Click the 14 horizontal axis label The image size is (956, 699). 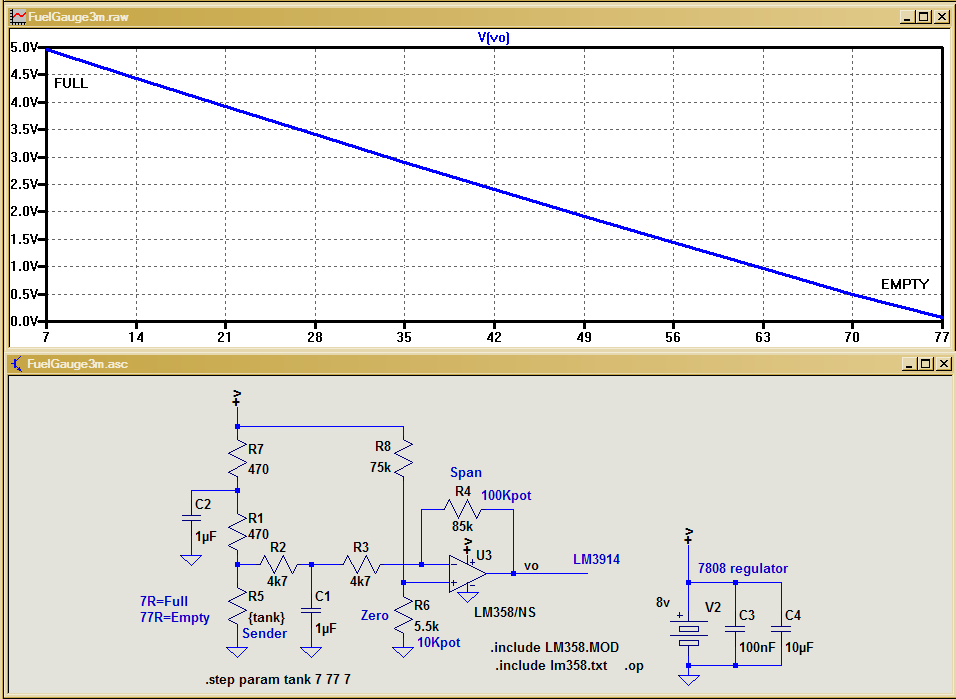136,337
